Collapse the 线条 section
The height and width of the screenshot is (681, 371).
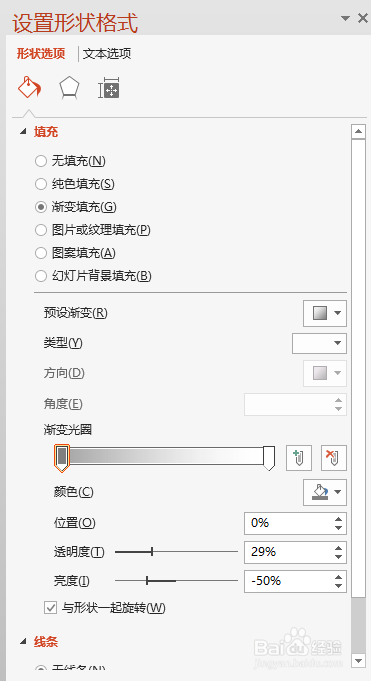tap(23, 641)
